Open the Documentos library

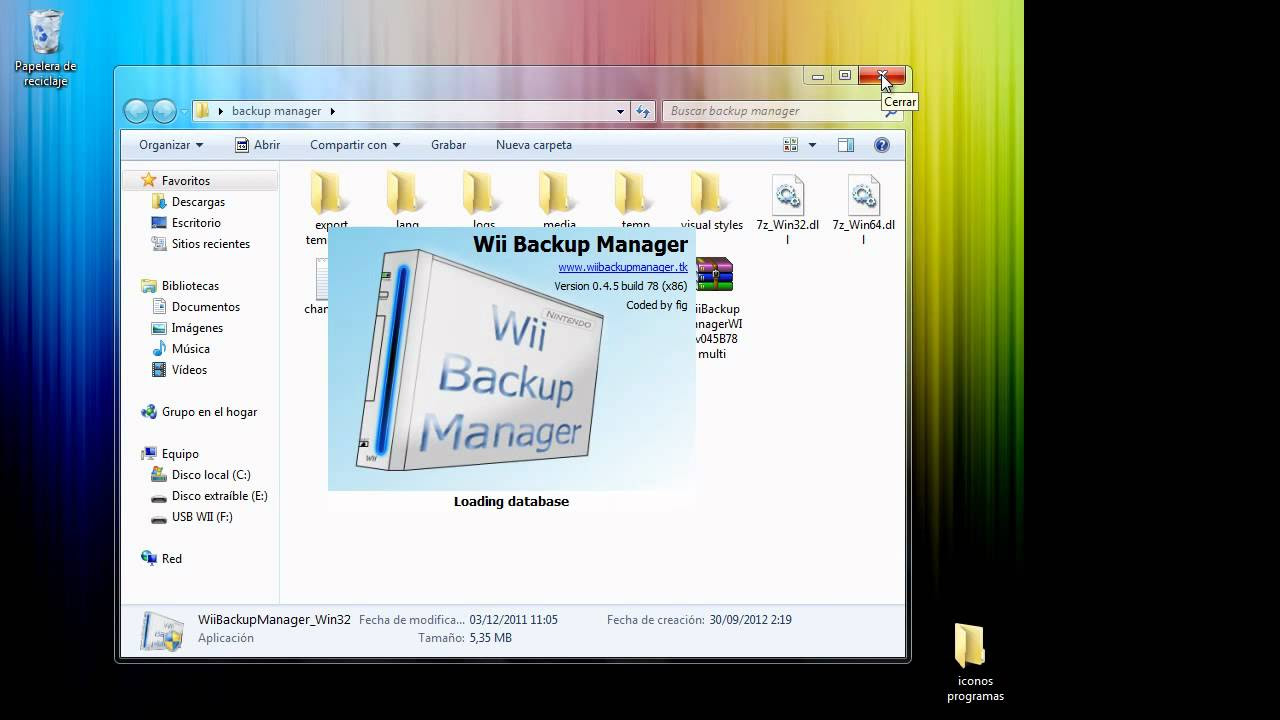click(206, 307)
